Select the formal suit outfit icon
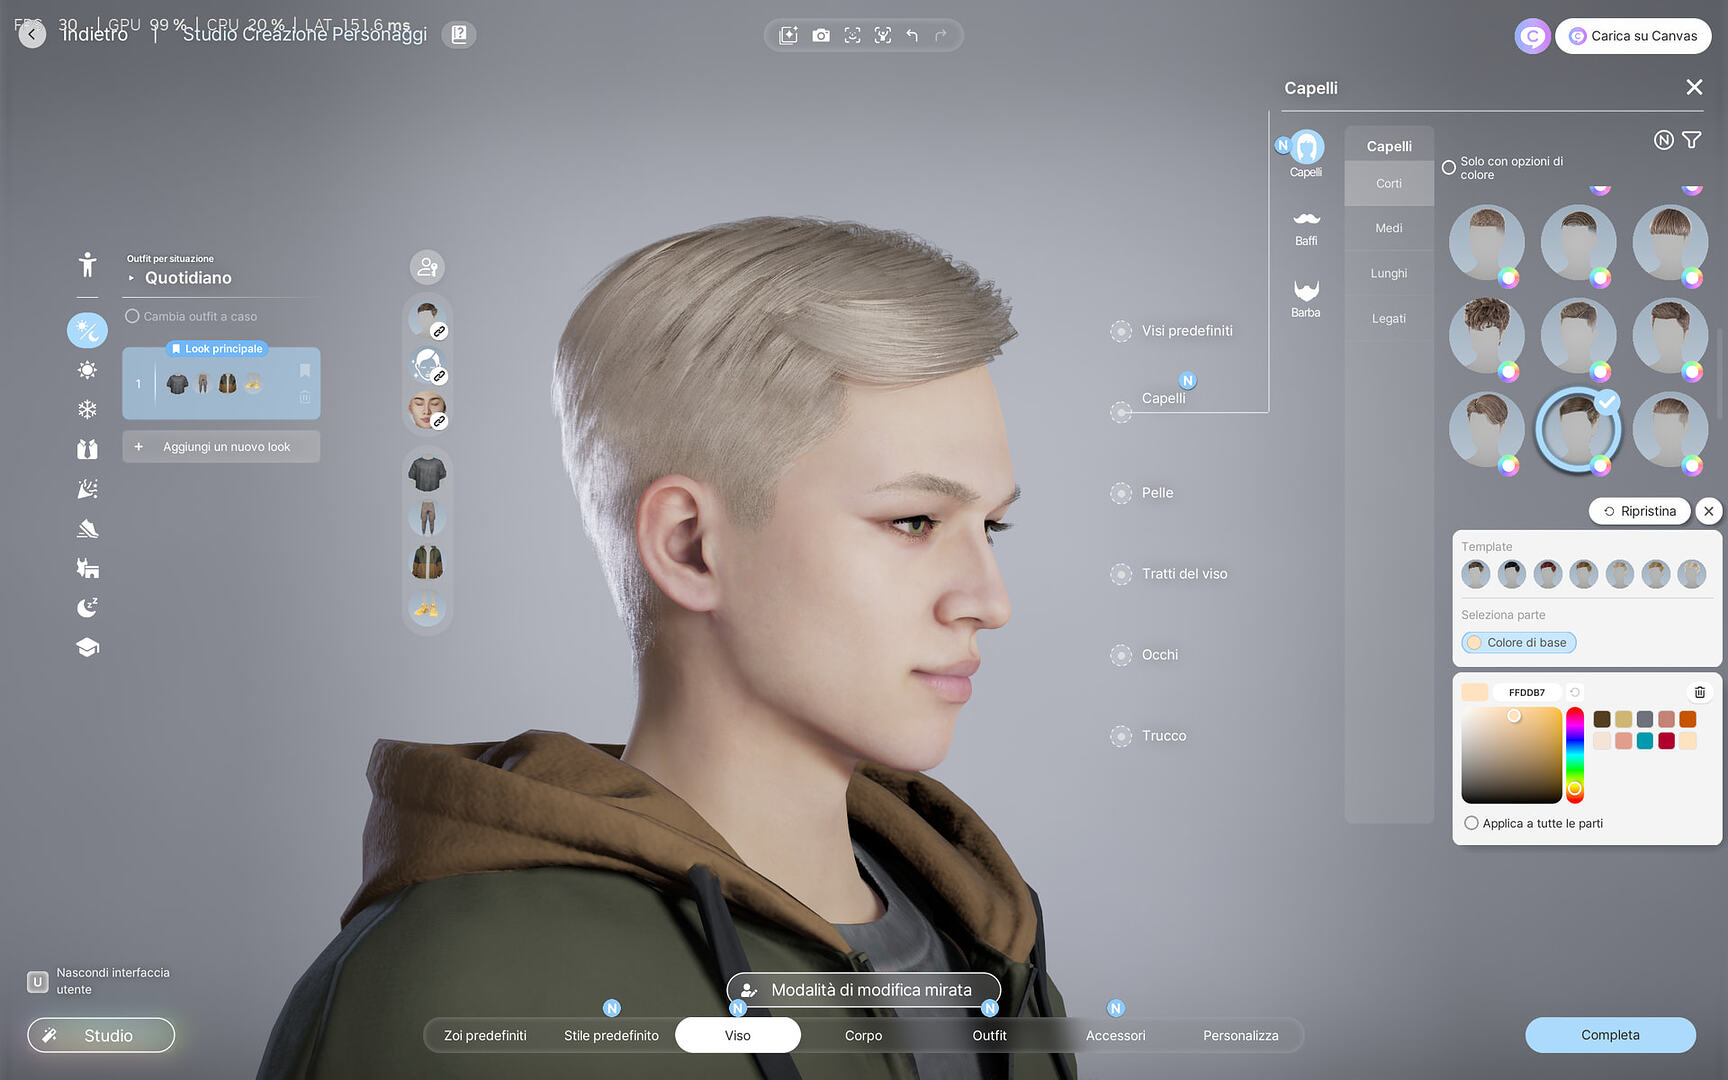This screenshot has height=1080, width=1728. coord(88,449)
